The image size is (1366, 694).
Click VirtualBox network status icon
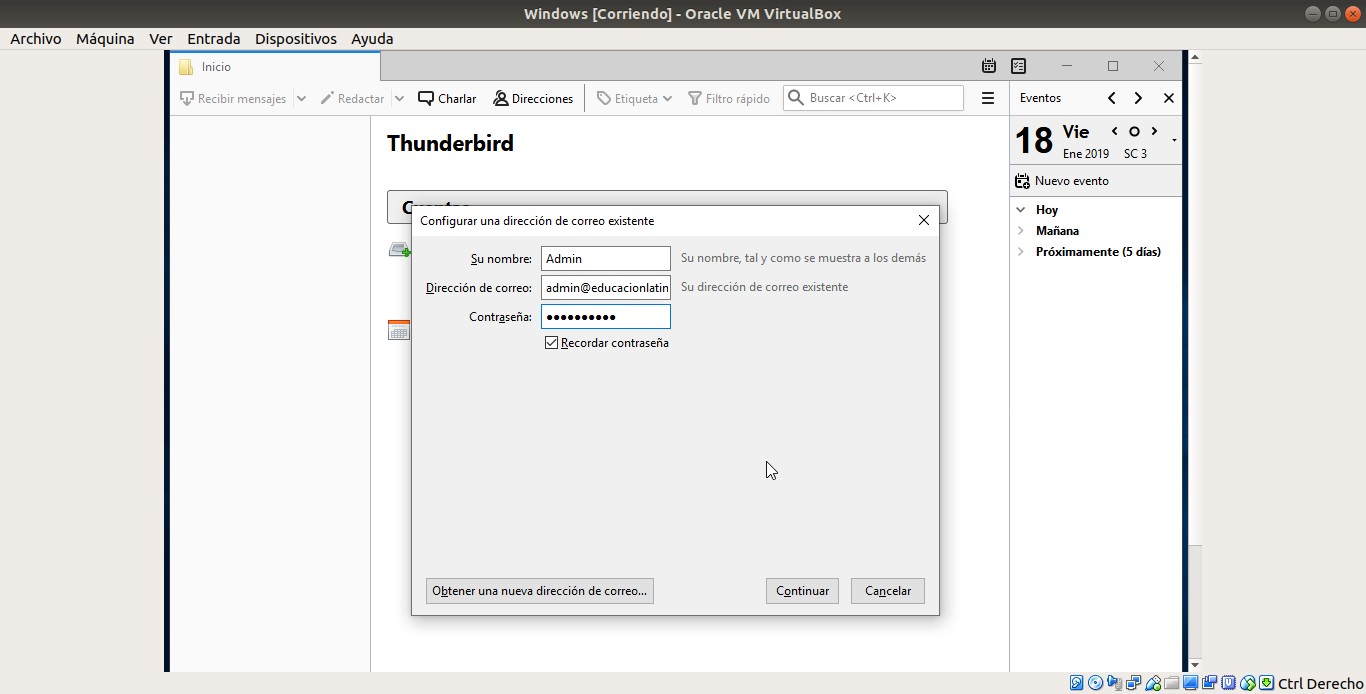tap(1133, 684)
